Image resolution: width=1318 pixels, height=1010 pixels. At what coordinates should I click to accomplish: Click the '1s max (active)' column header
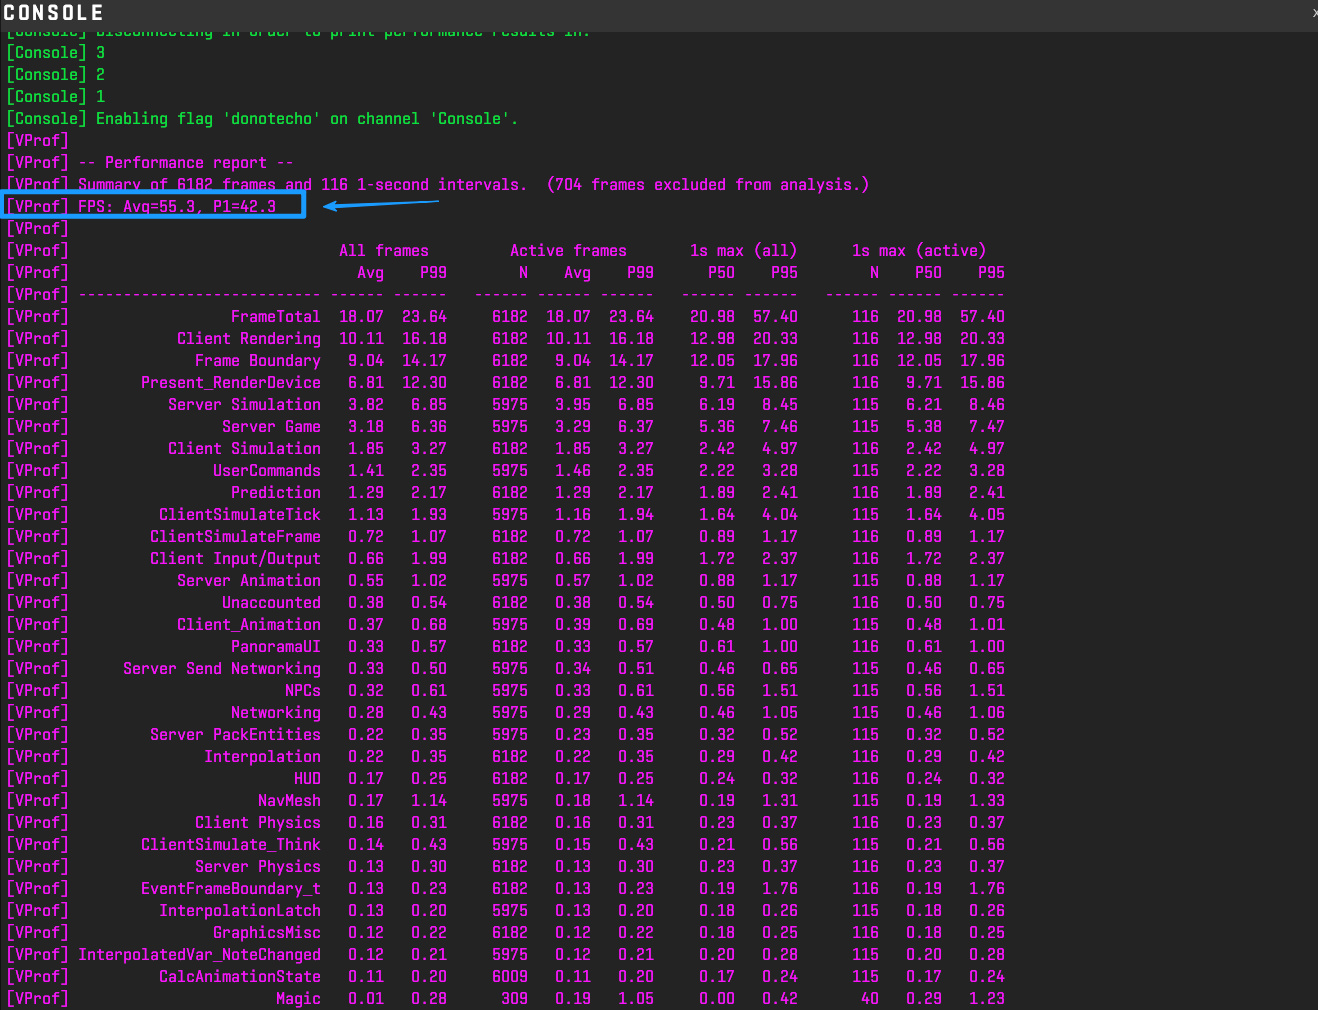(x=919, y=251)
